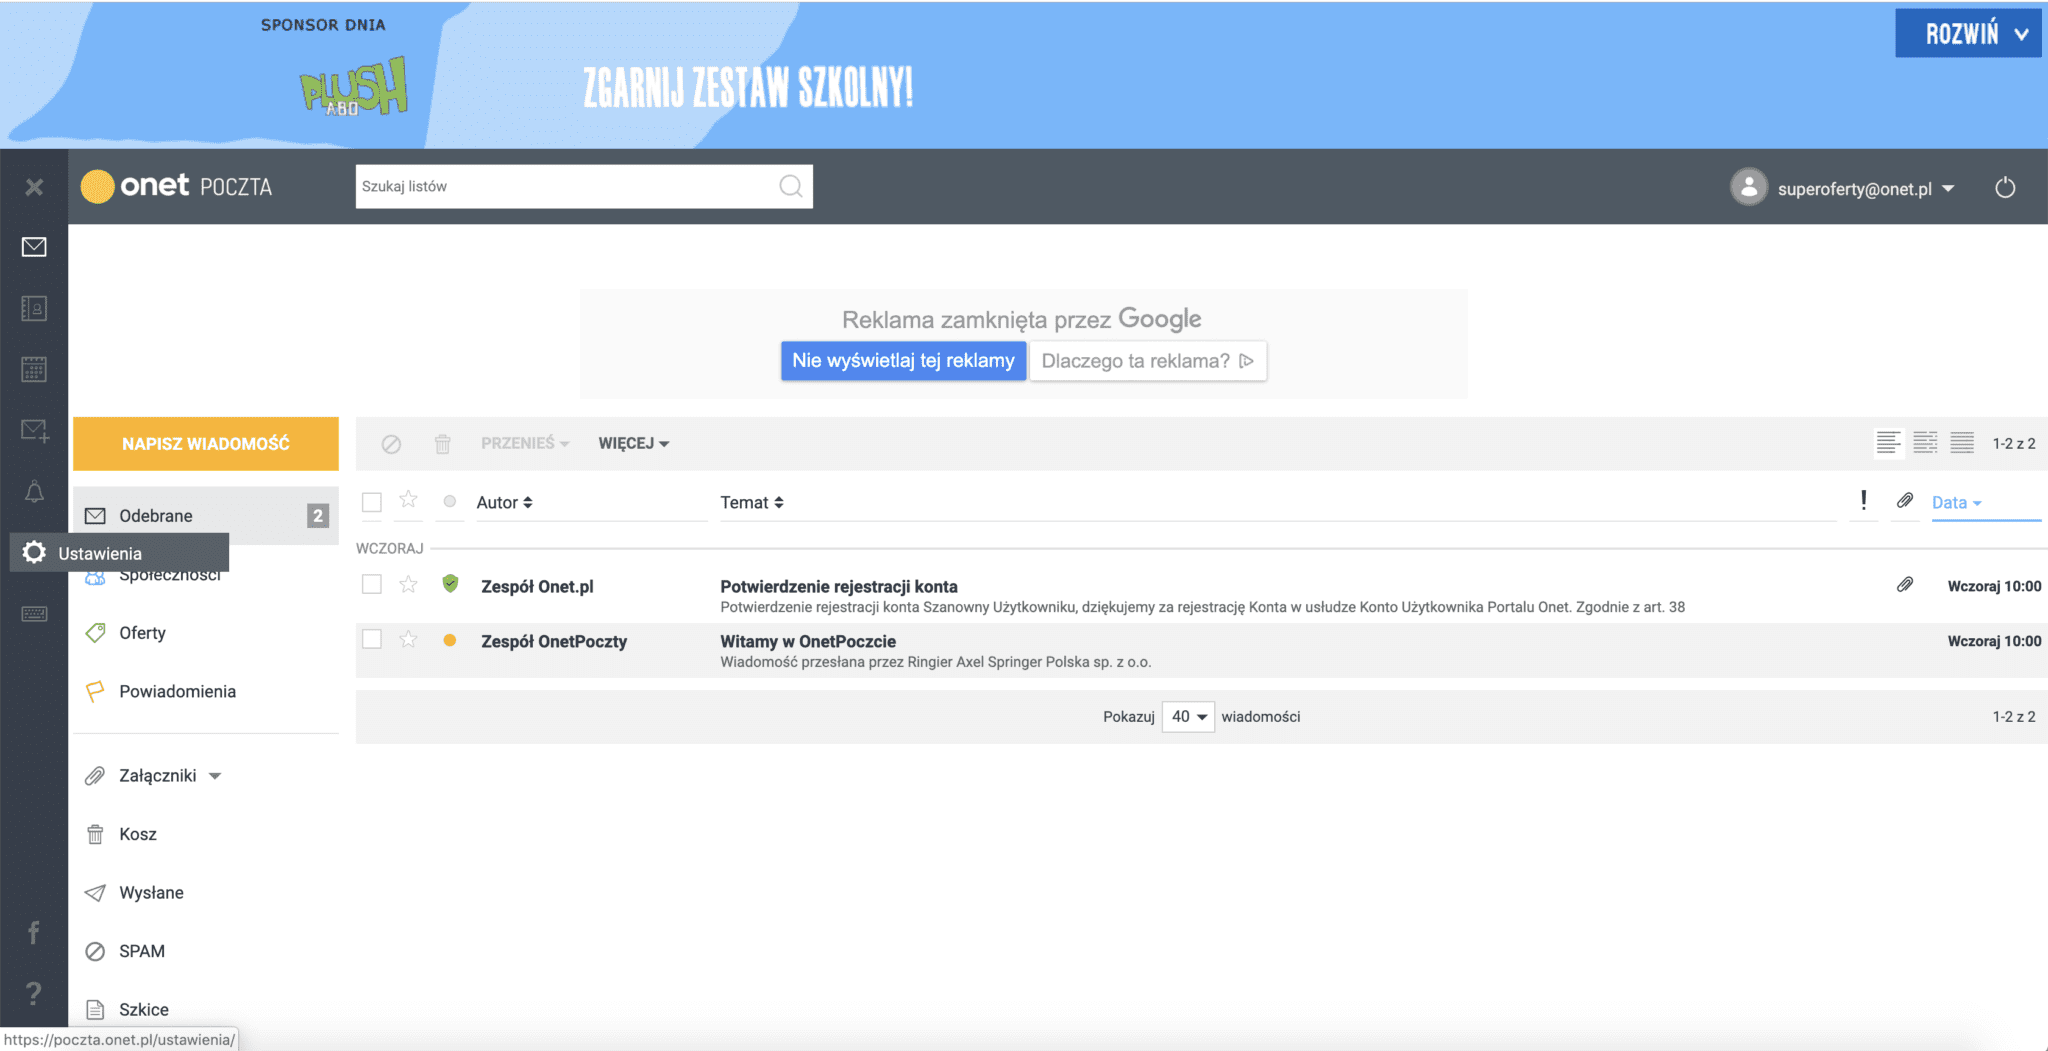Focus the Szukaj listów search field
The height and width of the screenshot is (1051, 2048).
[584, 186]
